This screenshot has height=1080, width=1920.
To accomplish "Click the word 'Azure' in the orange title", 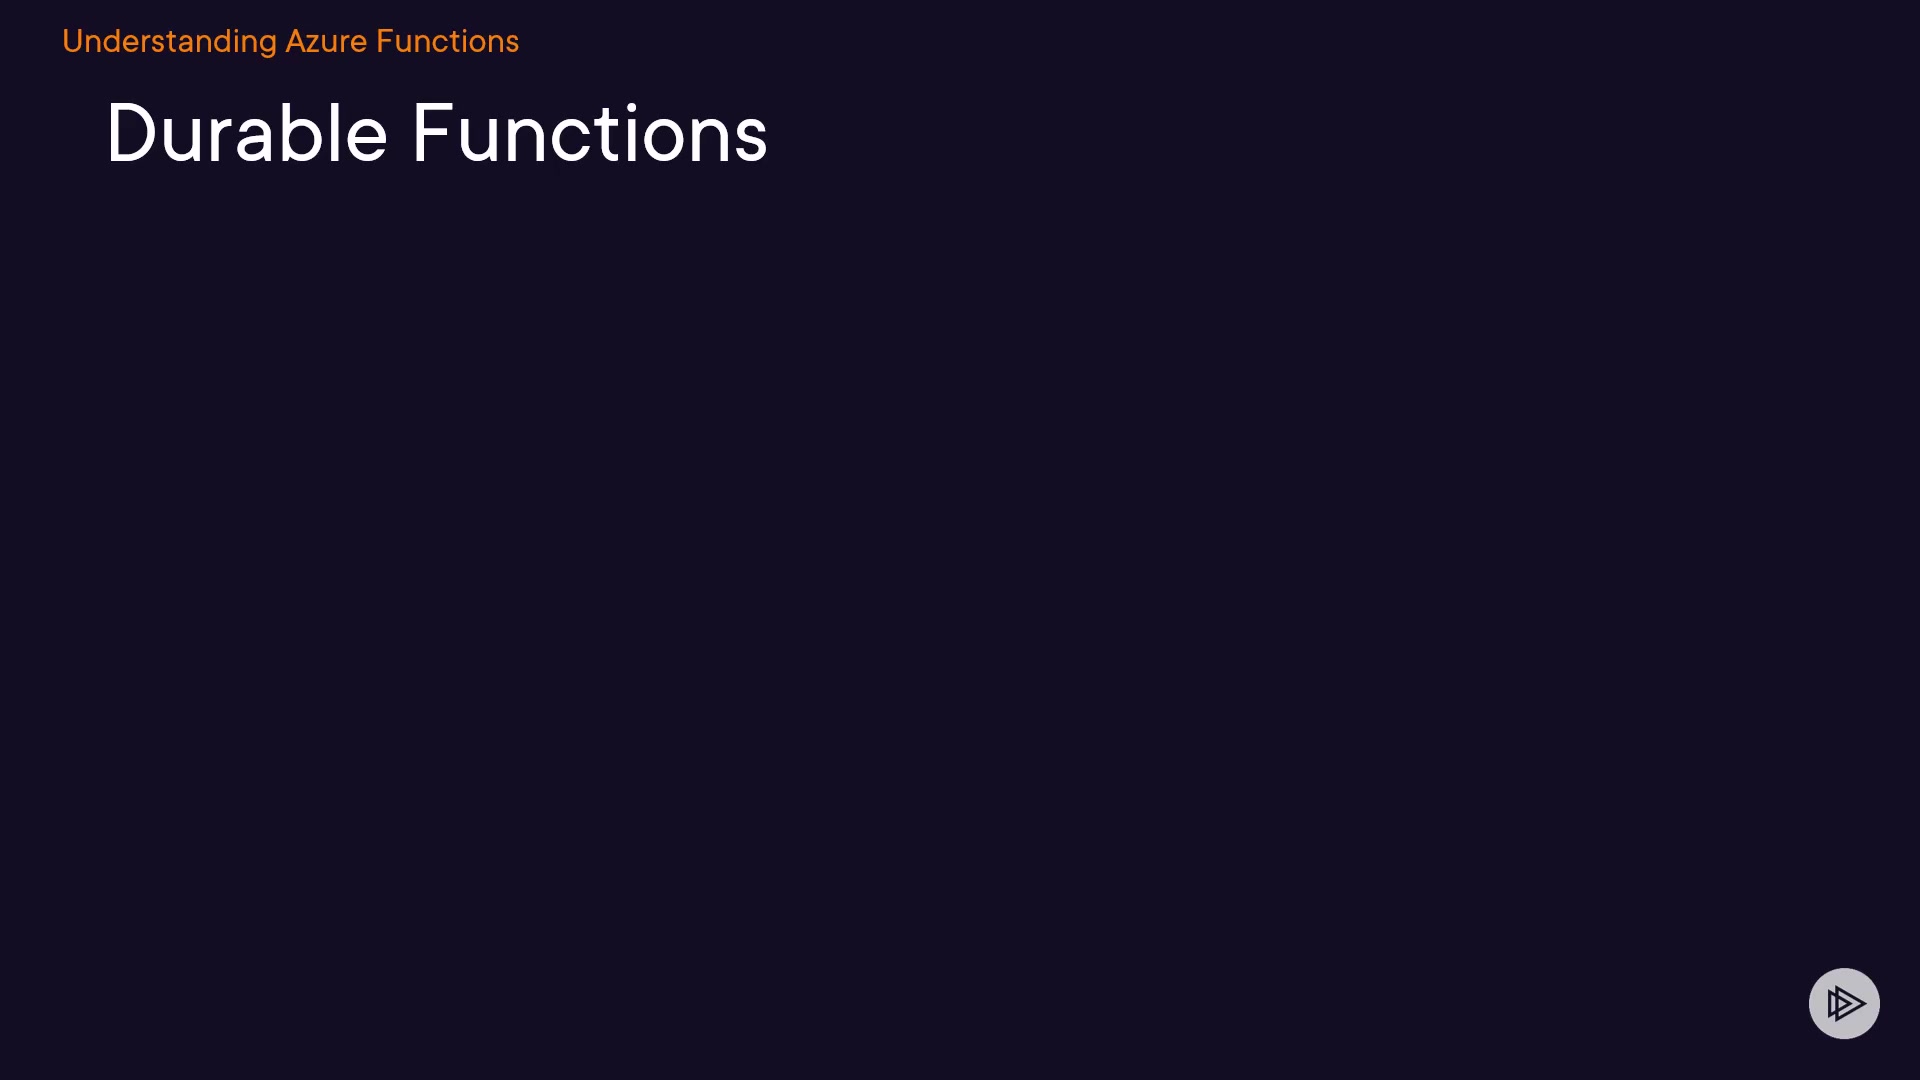I will click(326, 42).
